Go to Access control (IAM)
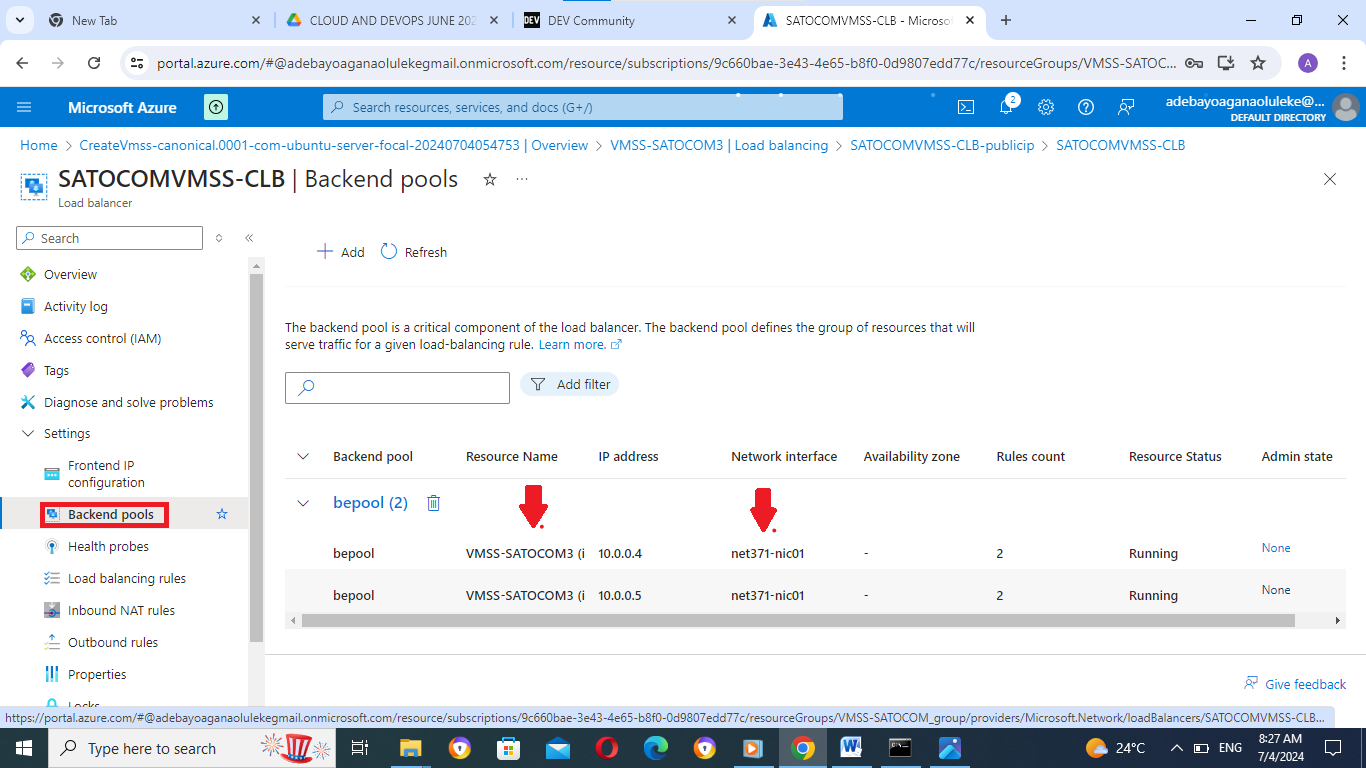Viewport: 1366px width, 768px height. click(102, 338)
